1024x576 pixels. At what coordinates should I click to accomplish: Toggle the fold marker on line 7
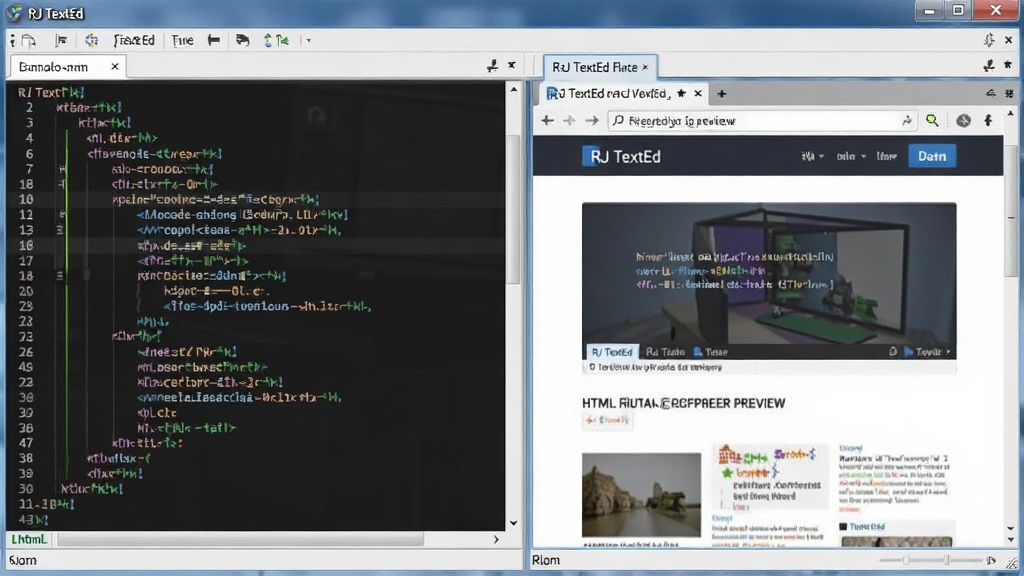(x=62, y=169)
